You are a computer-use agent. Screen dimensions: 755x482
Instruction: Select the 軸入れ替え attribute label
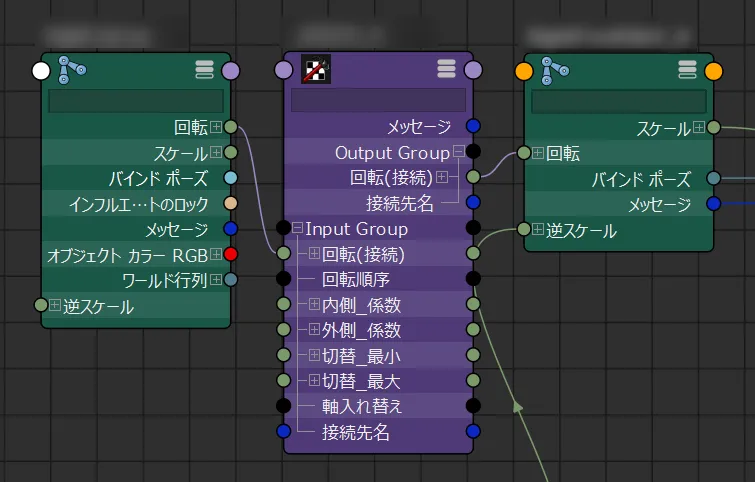362,406
